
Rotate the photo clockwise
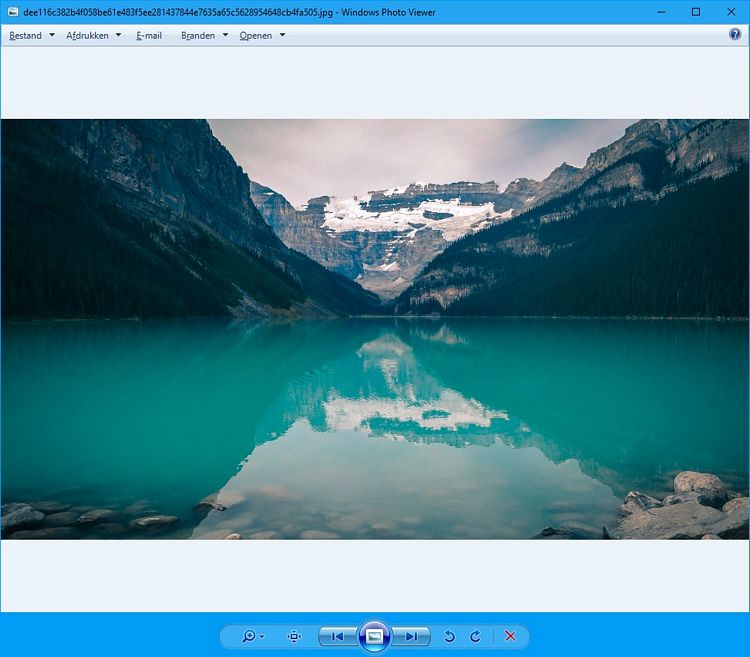[475, 636]
